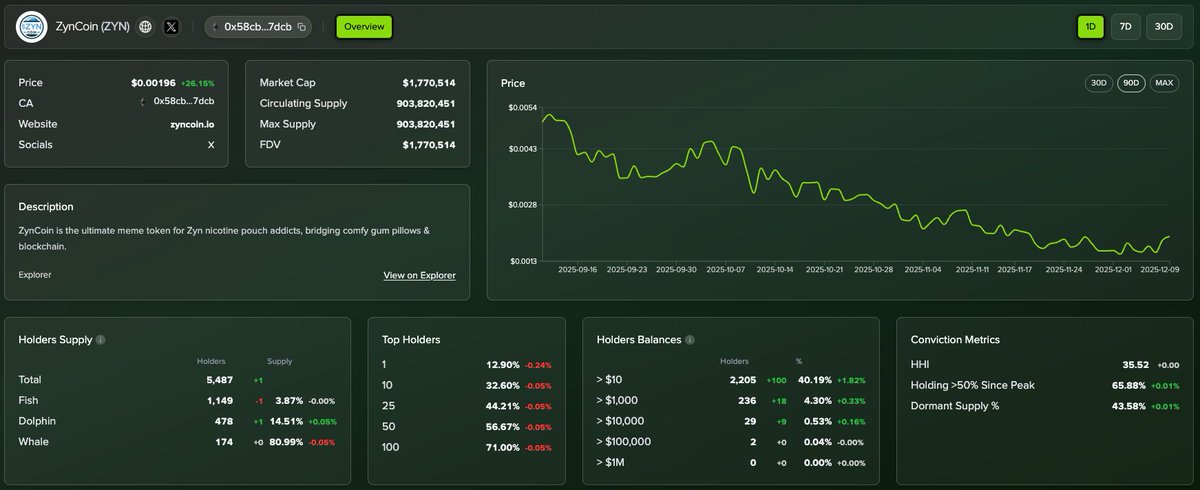Screen dimensions: 1200x490
Task: Click the Fish holders count 1,149
Action: (x=219, y=400)
